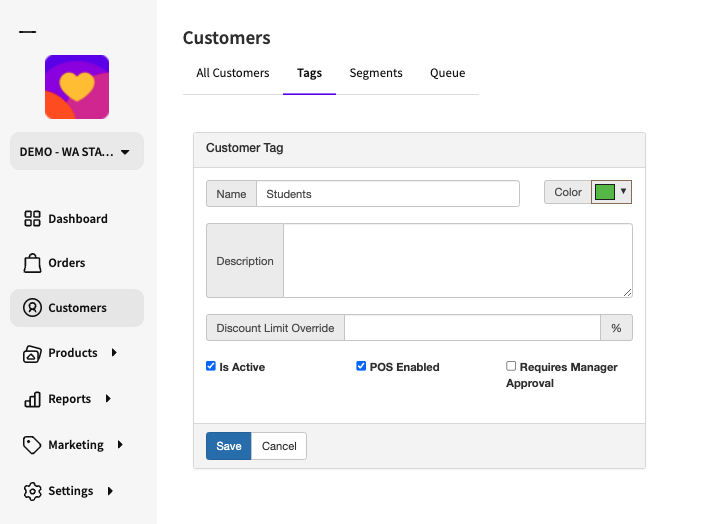Switch to the All Customers tab
Screen dimensions: 705x524
tap(232, 73)
